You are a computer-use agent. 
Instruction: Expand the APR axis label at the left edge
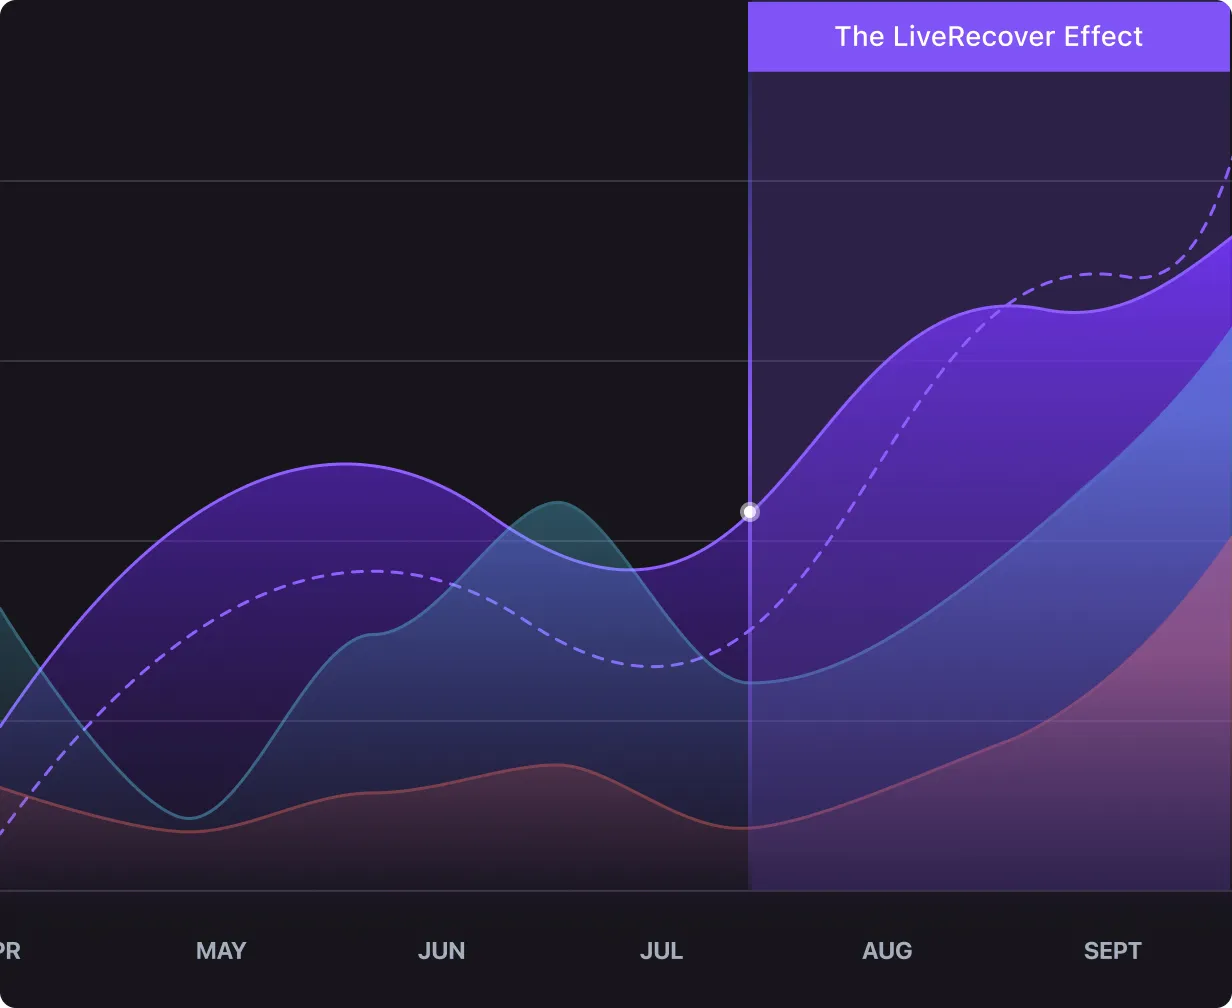(10, 951)
